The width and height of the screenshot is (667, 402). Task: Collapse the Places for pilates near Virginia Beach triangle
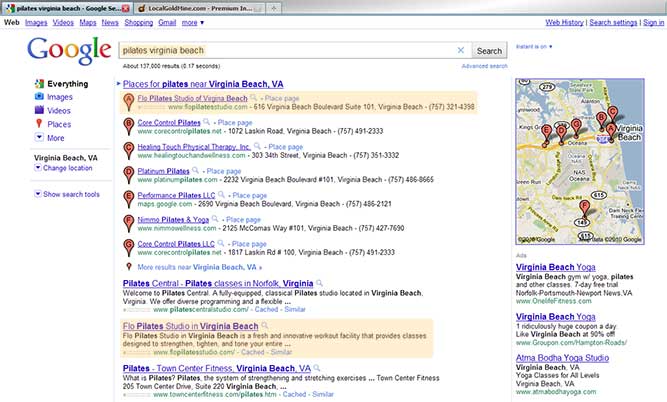[119, 83]
